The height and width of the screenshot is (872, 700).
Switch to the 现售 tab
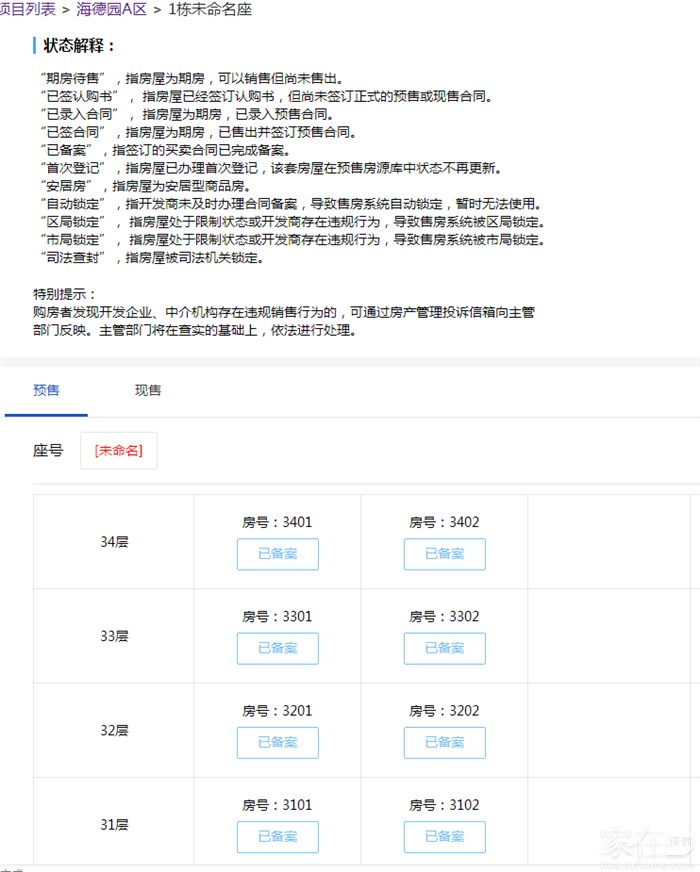pos(148,390)
